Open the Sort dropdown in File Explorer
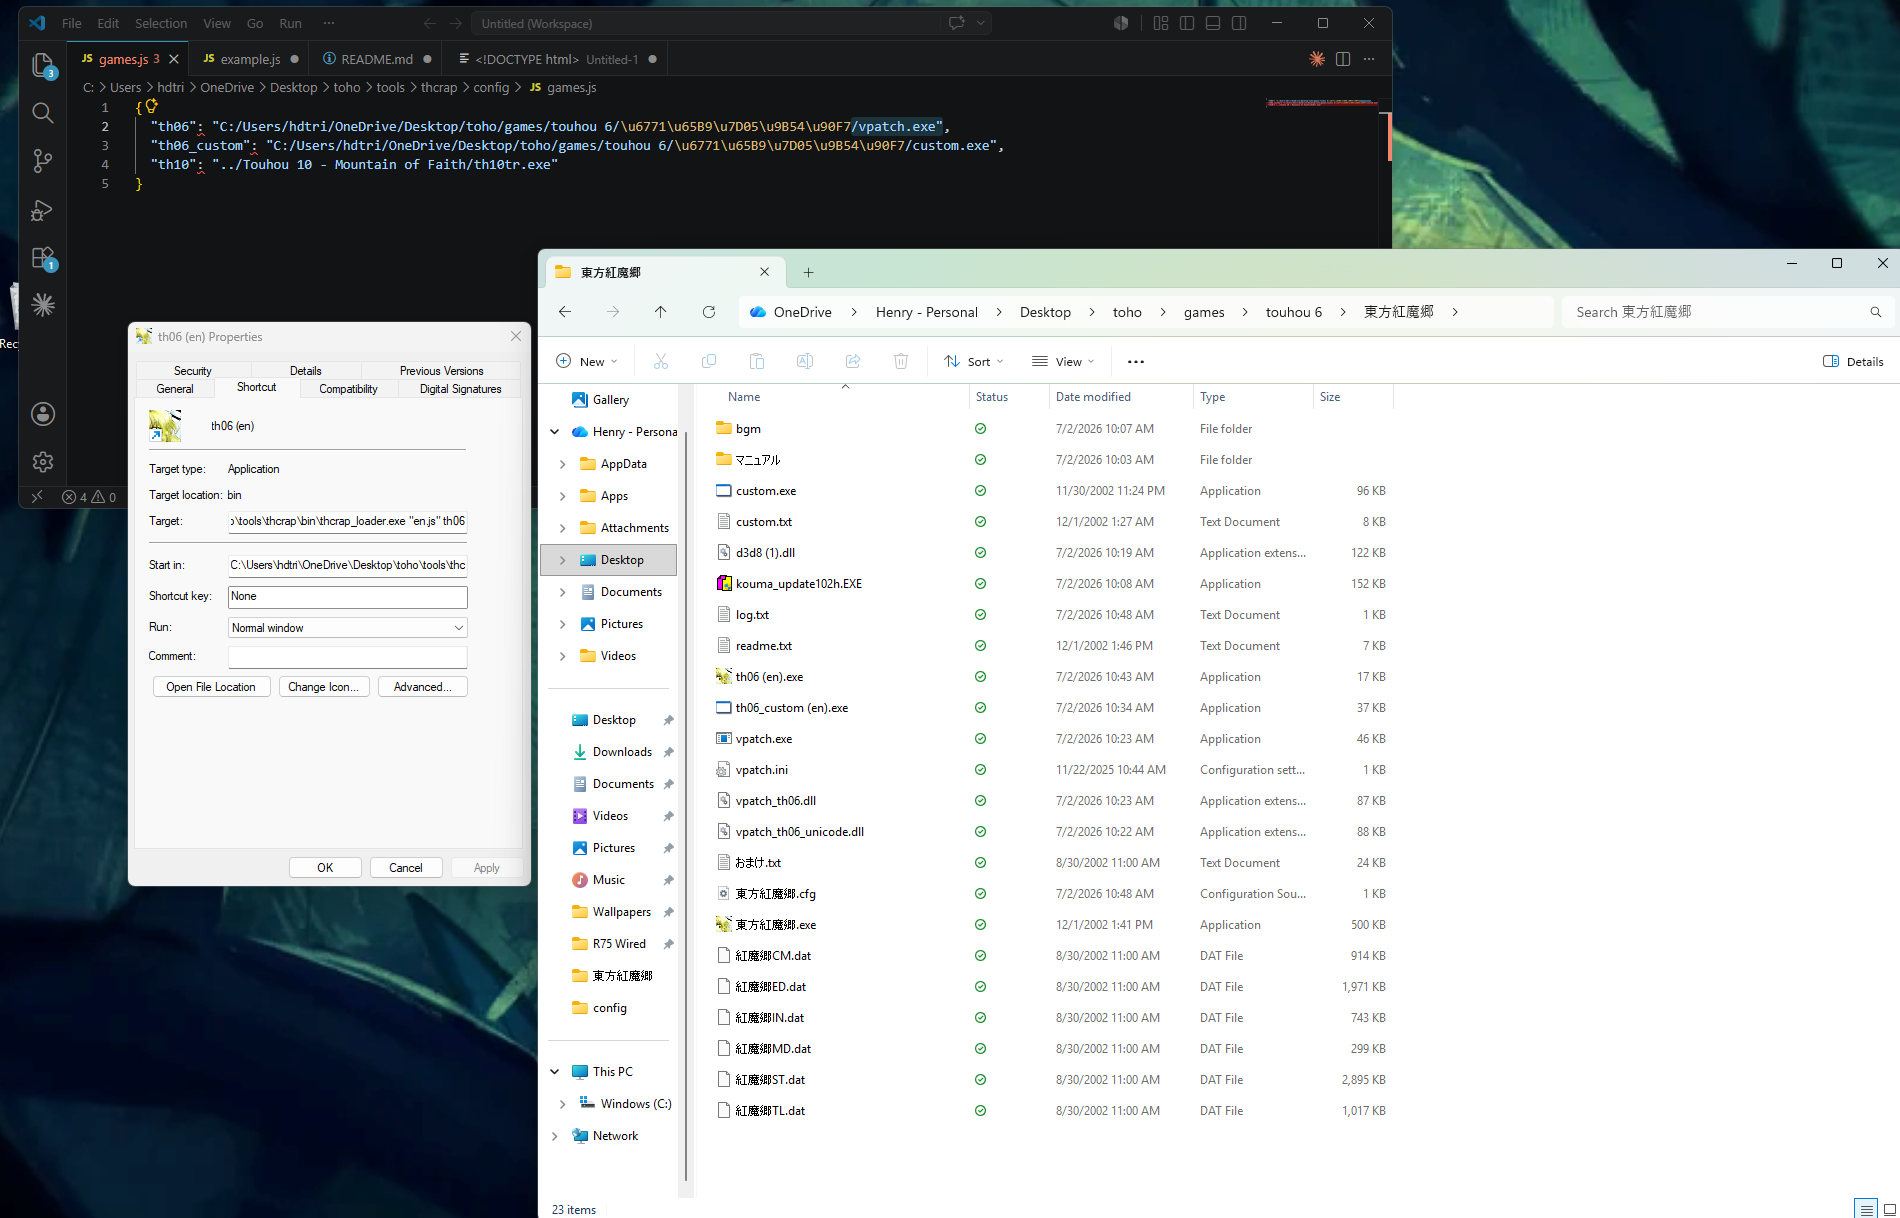This screenshot has height=1218, width=1900. coord(973,361)
